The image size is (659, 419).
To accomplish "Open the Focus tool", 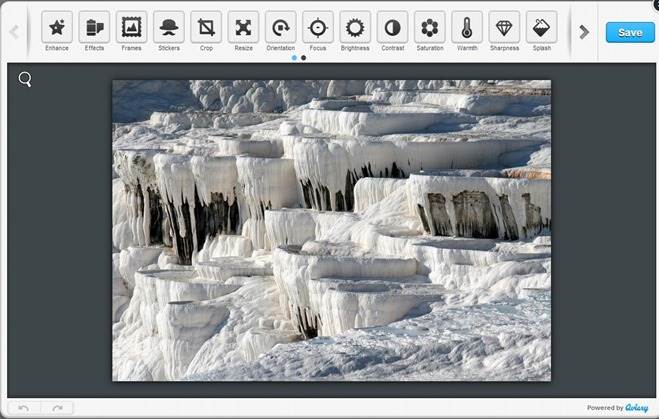I will 318,28.
